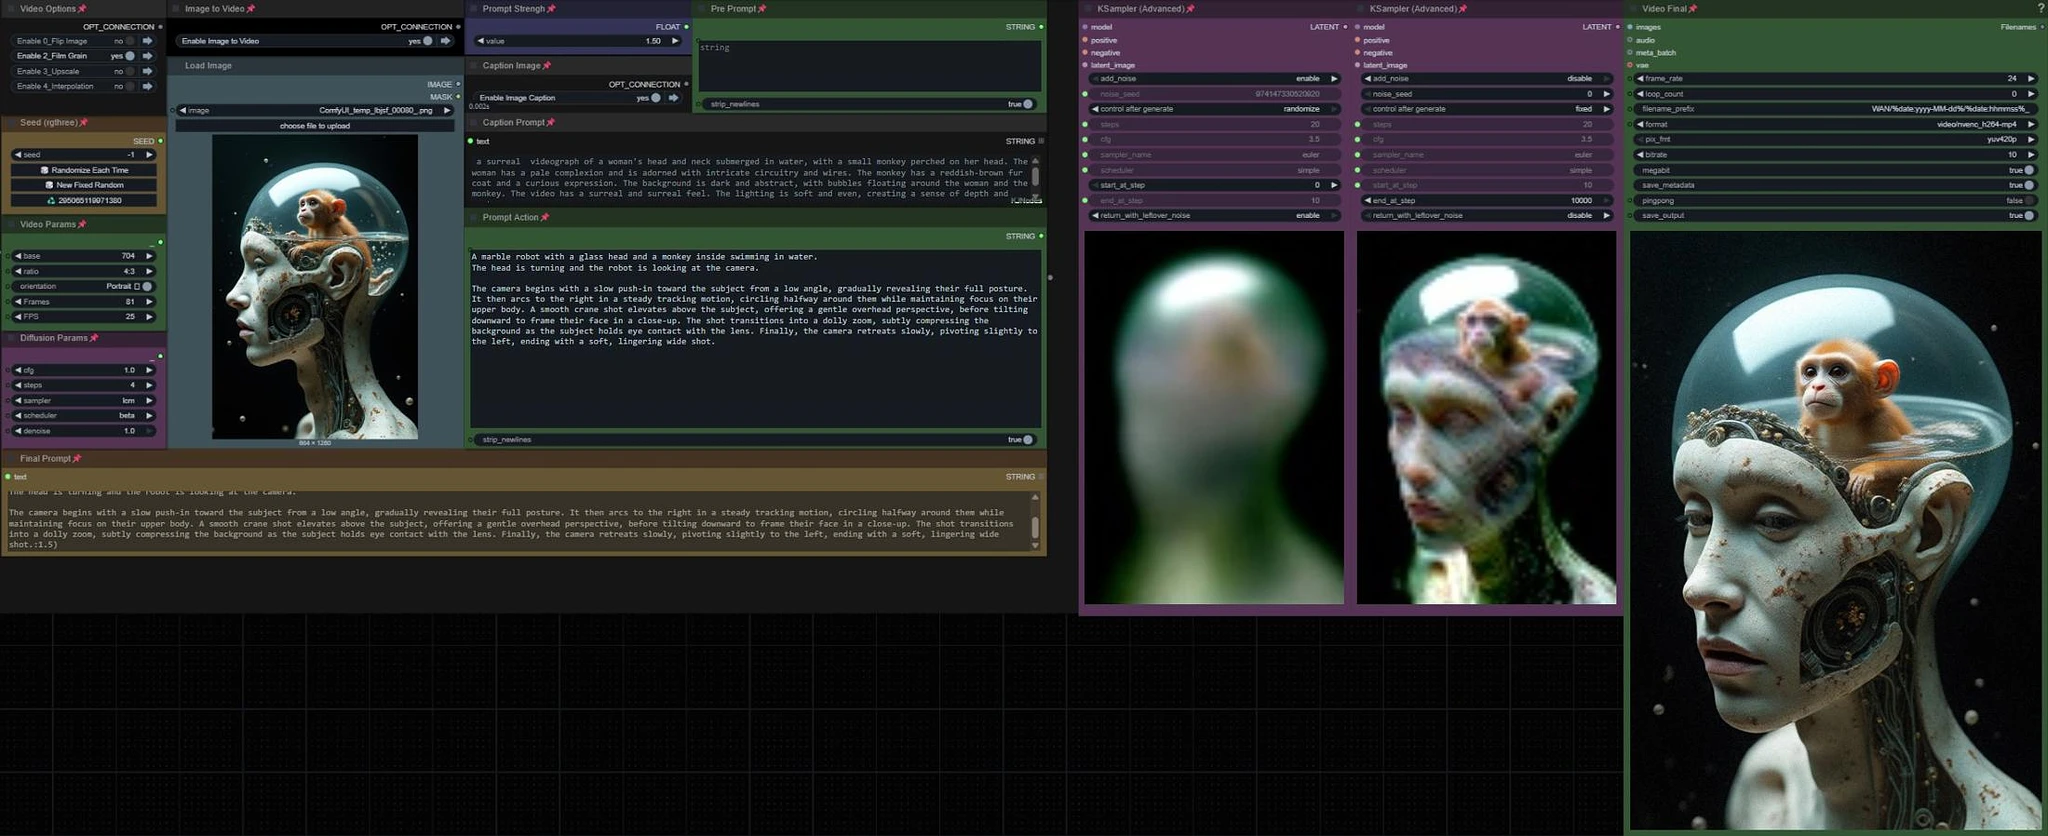The width and height of the screenshot is (2048, 836).
Task: Click the dice icon on New Fixed Random
Action: point(49,186)
